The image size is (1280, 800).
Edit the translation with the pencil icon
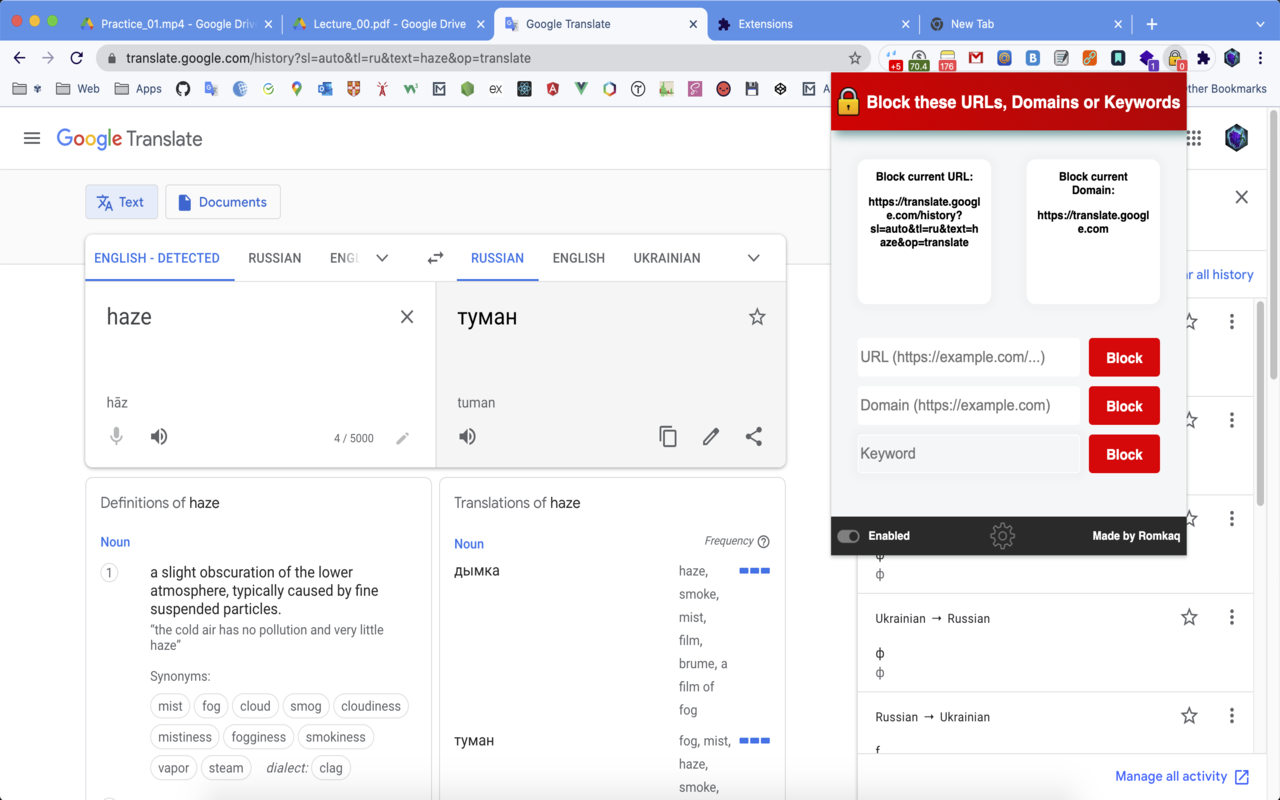coord(710,436)
